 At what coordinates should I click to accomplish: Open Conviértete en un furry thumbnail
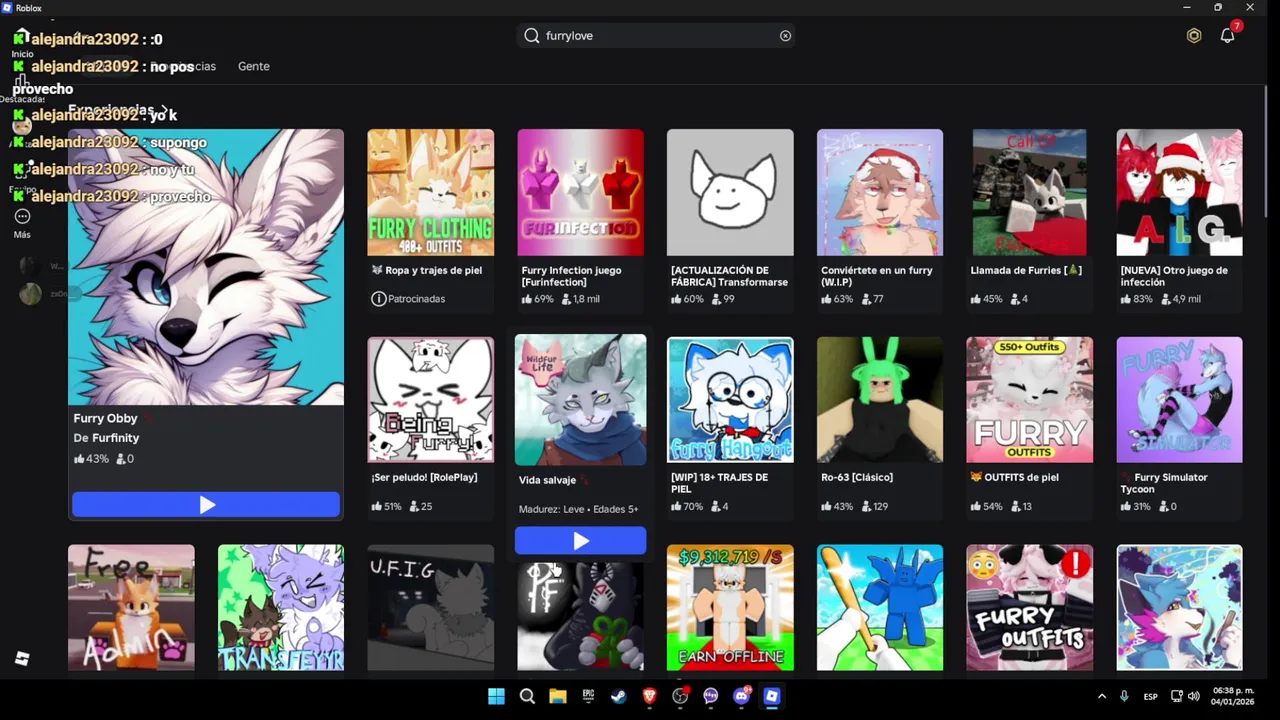tap(880, 192)
